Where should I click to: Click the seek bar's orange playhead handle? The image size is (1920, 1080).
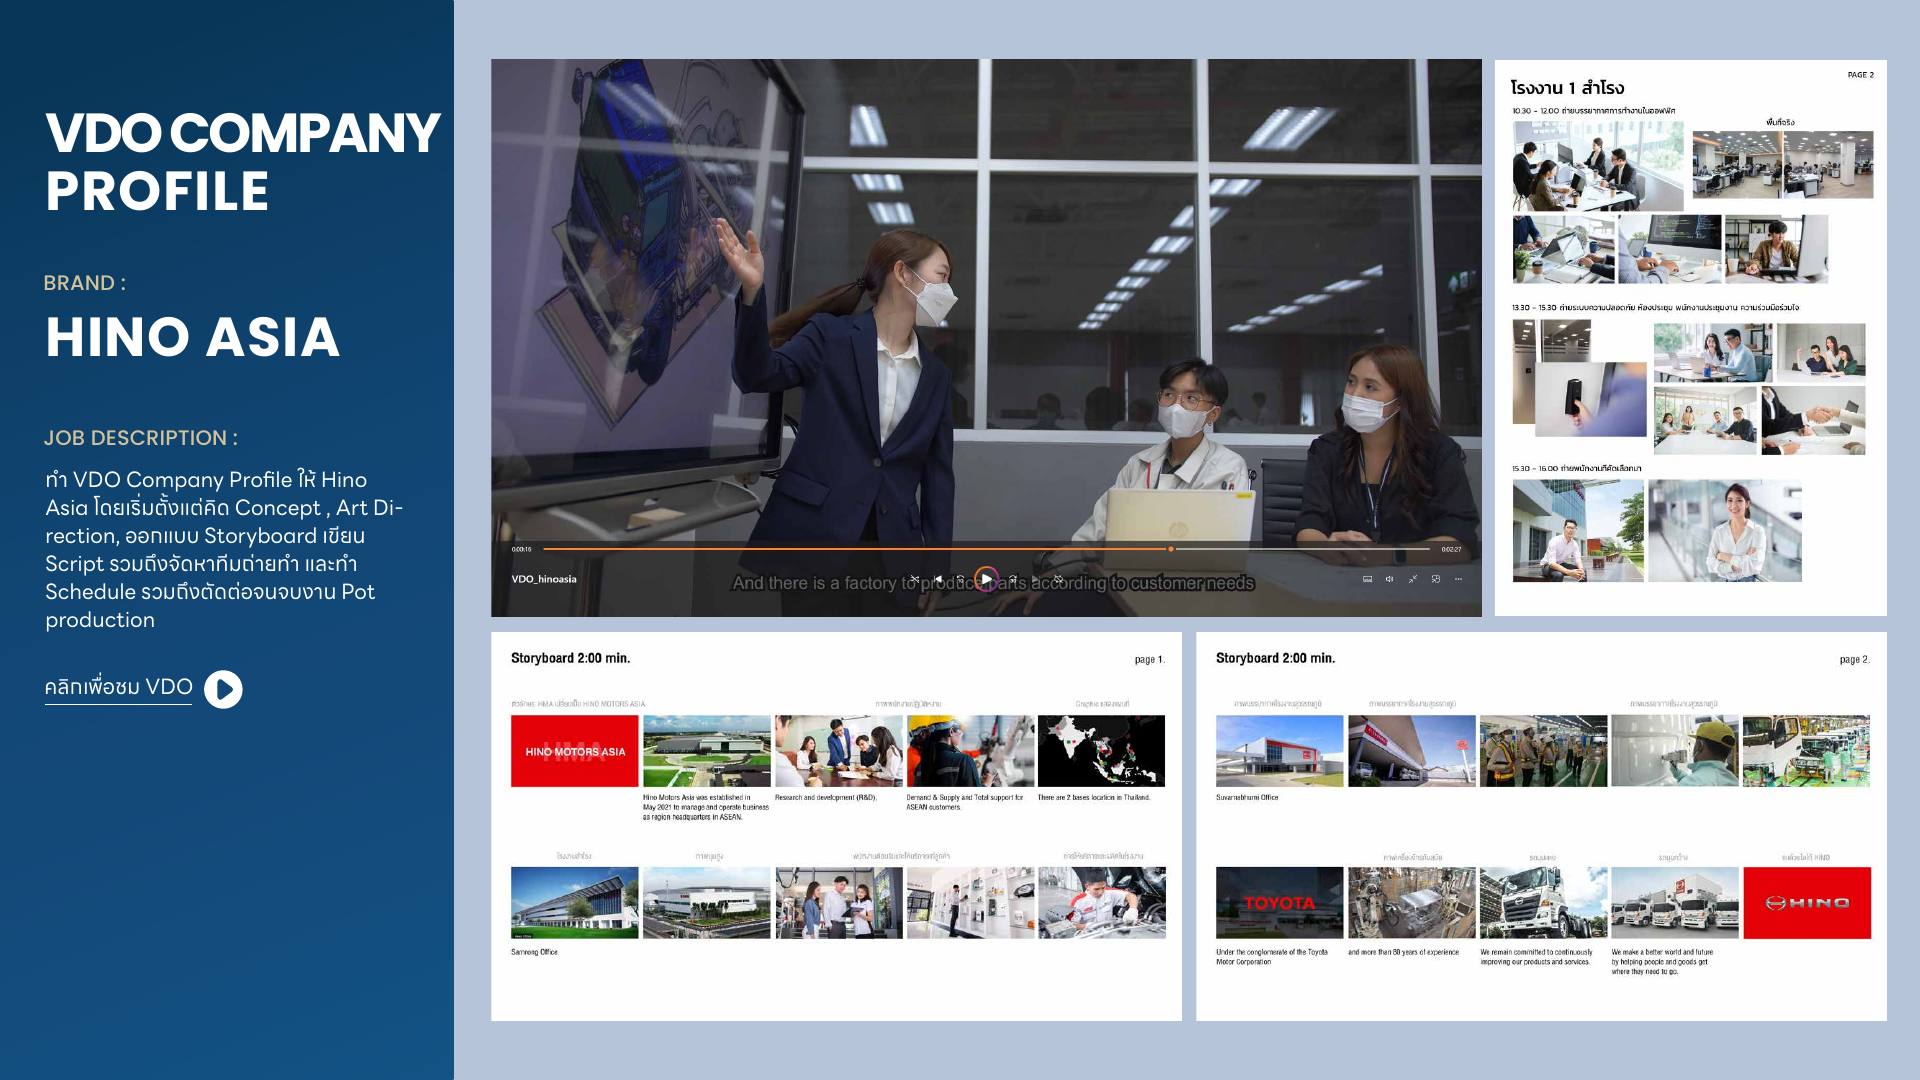click(1171, 549)
